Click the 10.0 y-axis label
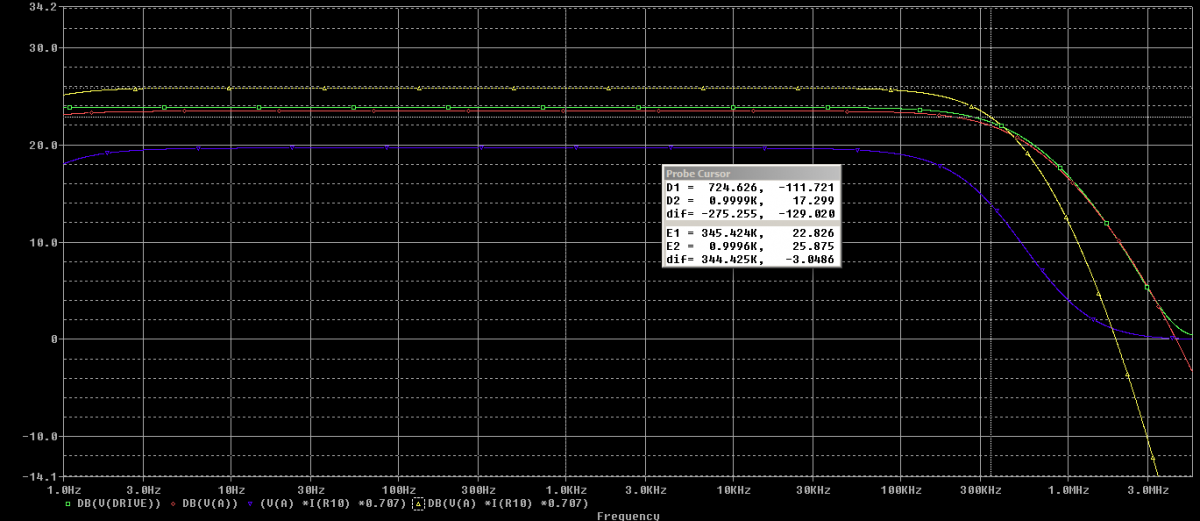This screenshot has height=521, width=1200. 44,242
